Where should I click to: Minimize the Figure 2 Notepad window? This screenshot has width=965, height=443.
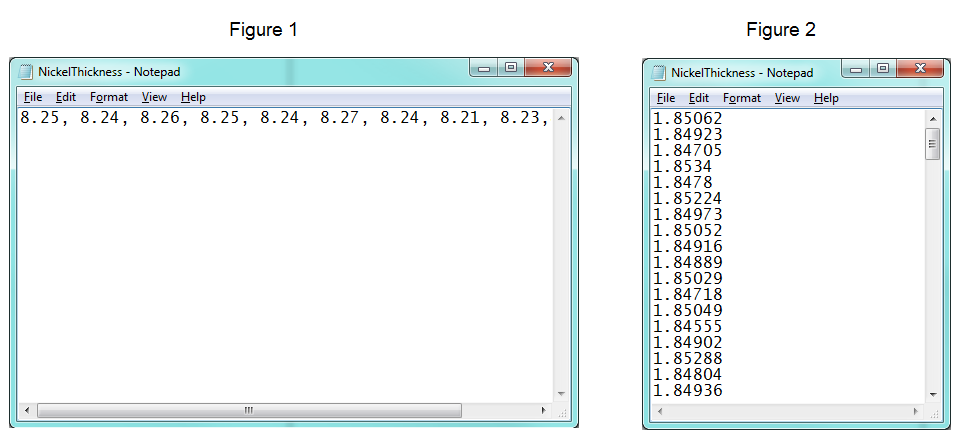click(x=856, y=68)
